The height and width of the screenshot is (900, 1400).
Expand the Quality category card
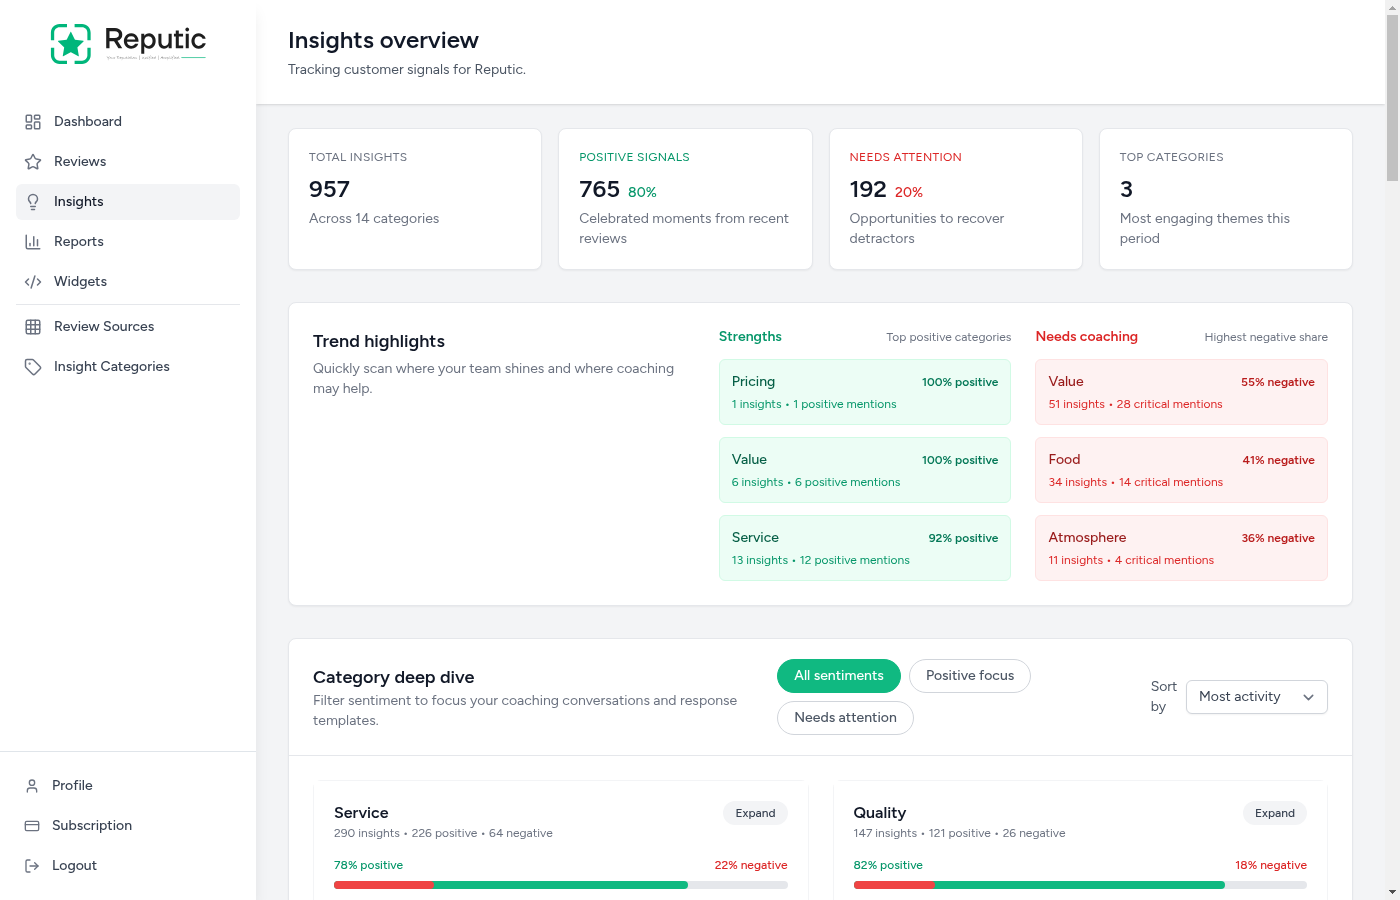(1274, 813)
